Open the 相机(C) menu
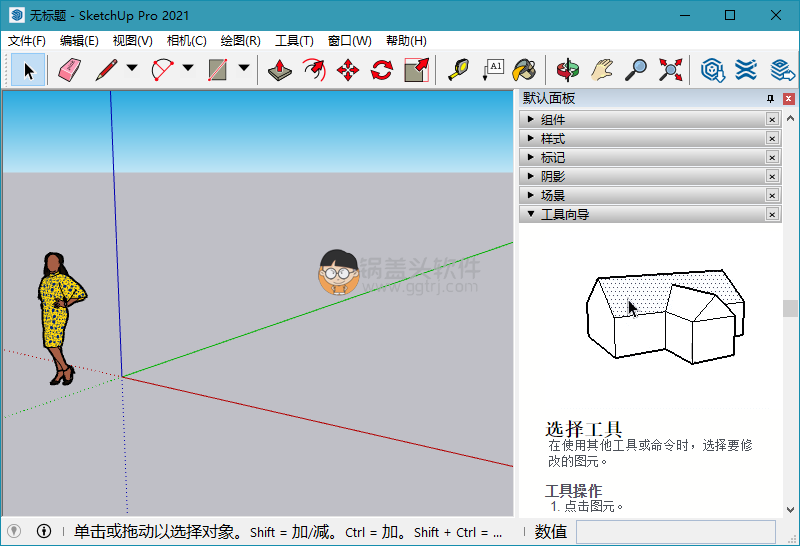The width and height of the screenshot is (800, 546). [x=187, y=41]
